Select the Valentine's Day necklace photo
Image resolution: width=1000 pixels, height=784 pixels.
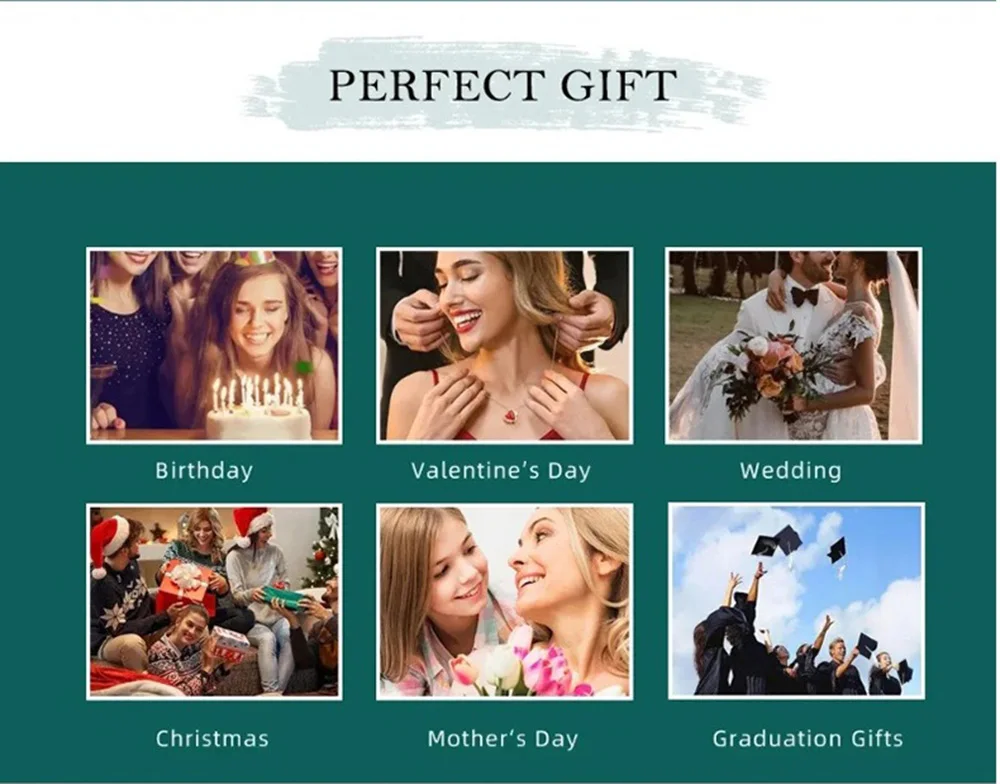(x=504, y=345)
